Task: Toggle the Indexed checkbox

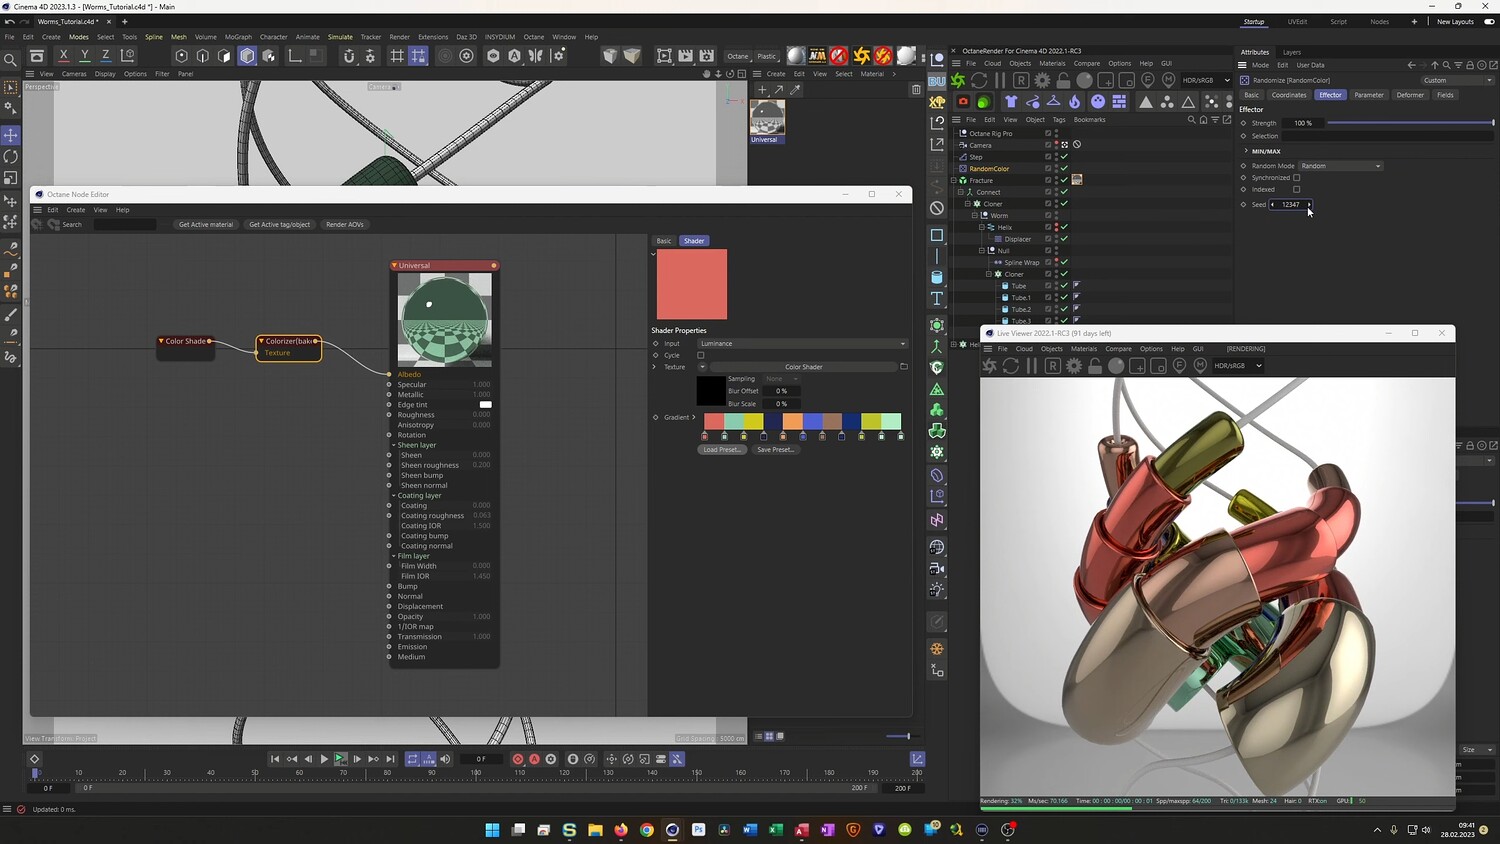Action: (1297, 189)
